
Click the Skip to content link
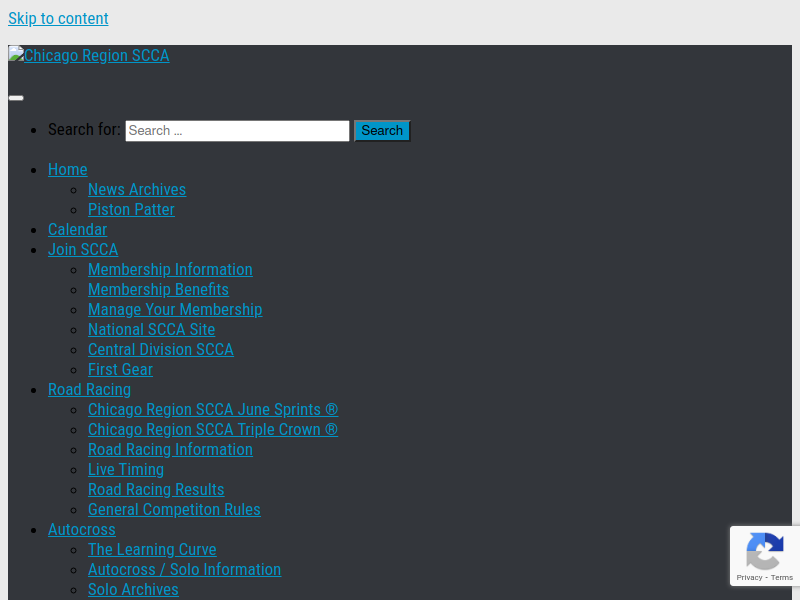tap(58, 18)
